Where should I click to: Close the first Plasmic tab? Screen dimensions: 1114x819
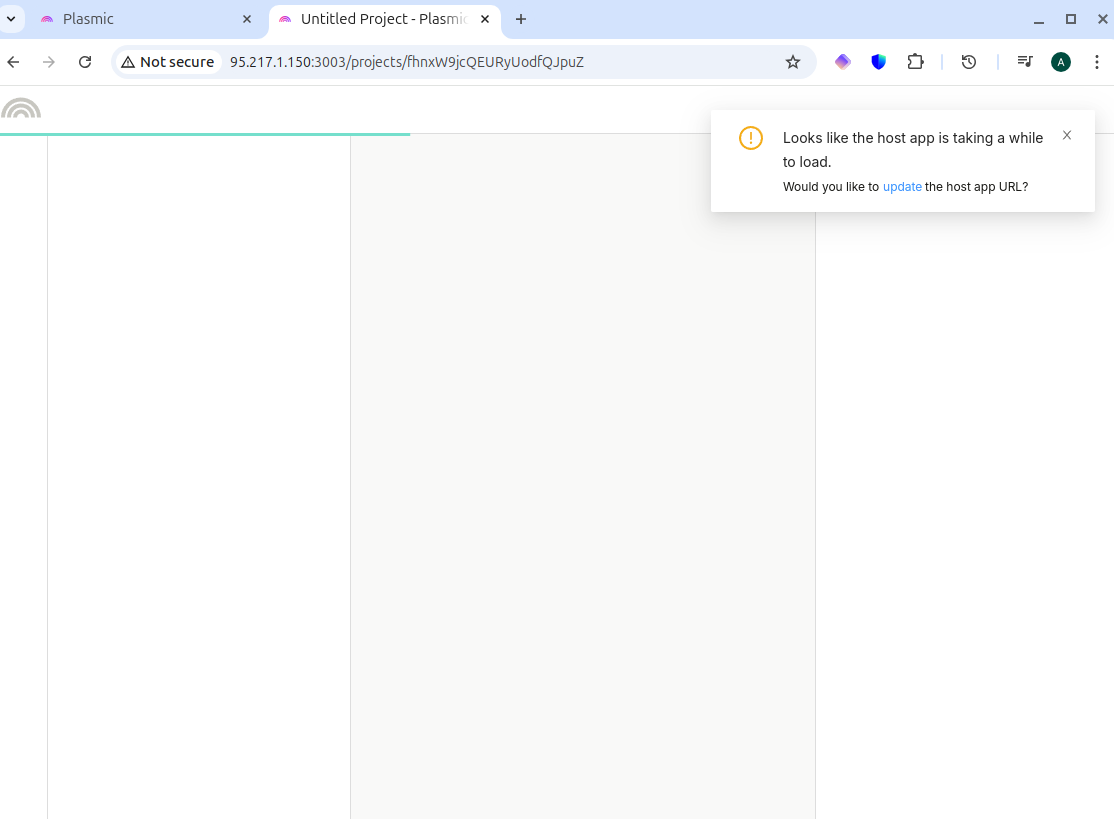point(247,19)
